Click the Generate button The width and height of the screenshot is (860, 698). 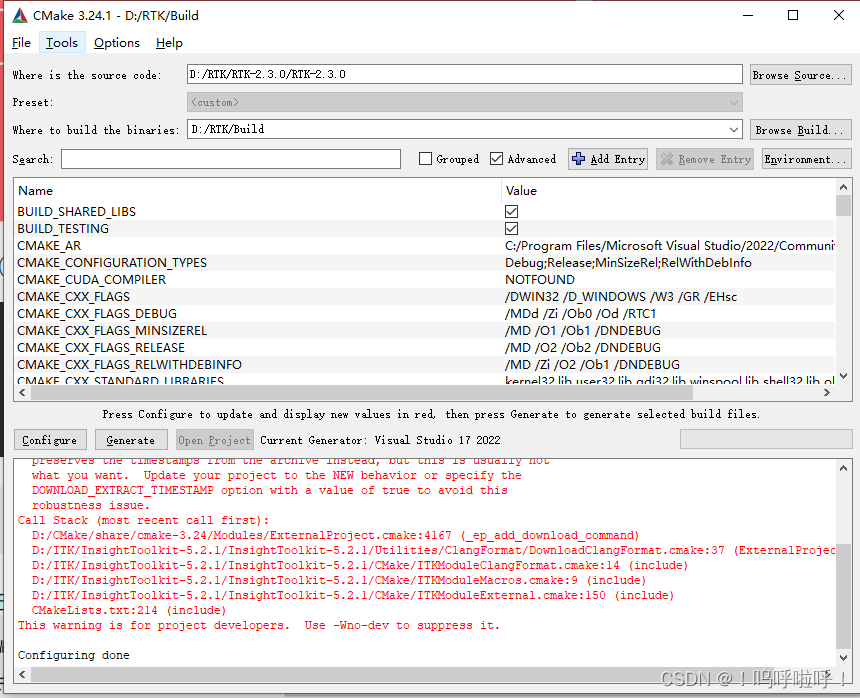pyautogui.click(x=131, y=439)
